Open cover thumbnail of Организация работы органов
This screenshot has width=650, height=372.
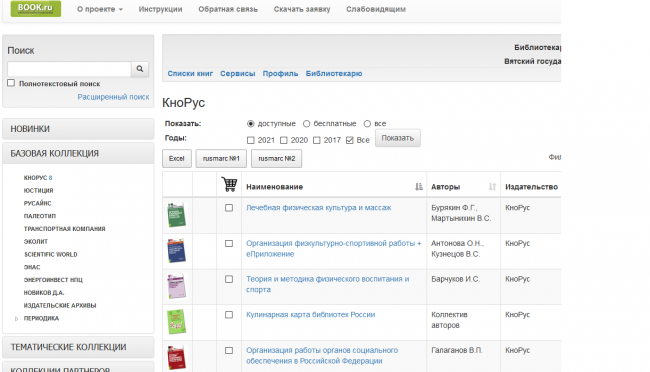(177, 357)
